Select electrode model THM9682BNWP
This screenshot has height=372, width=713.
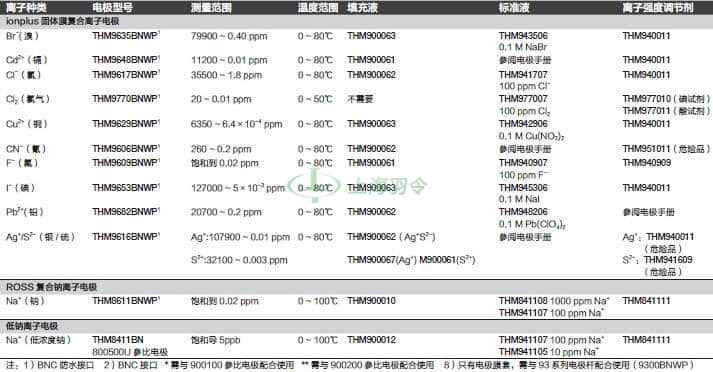[x=126, y=211]
